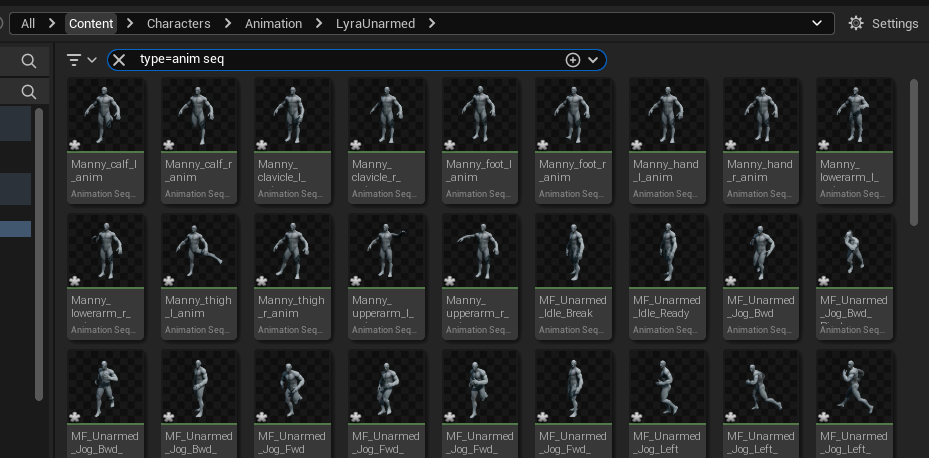Select MF_Unarmed_Jog_Left asset thumbnail

(667, 387)
